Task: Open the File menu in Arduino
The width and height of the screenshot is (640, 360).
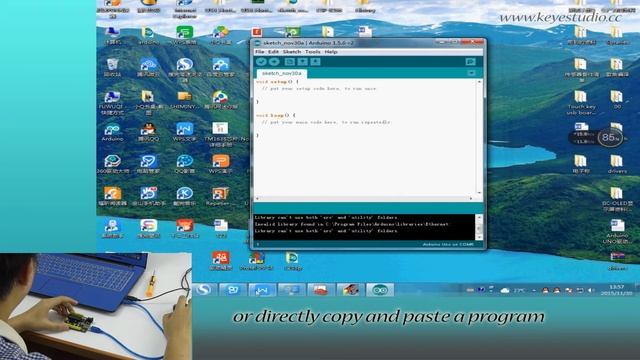Action: pos(260,52)
